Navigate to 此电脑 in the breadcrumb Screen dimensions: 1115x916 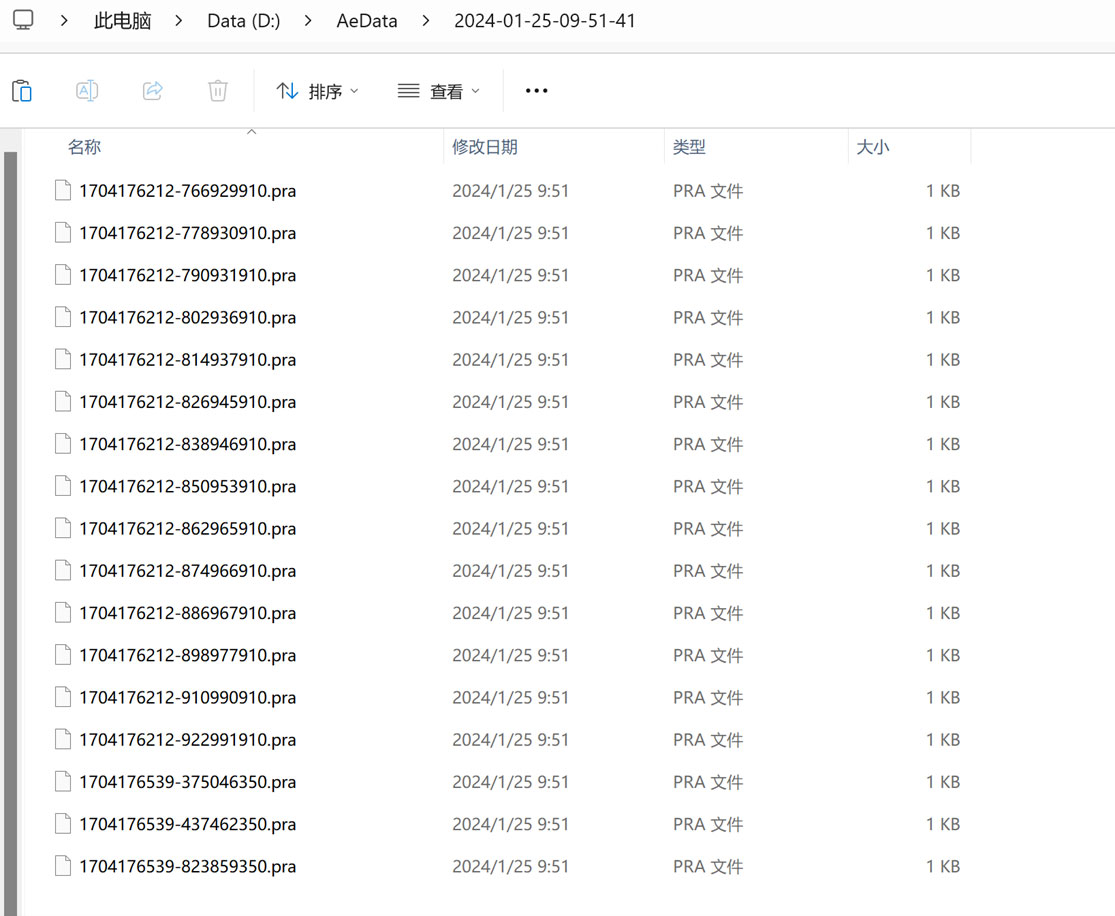click(122, 21)
